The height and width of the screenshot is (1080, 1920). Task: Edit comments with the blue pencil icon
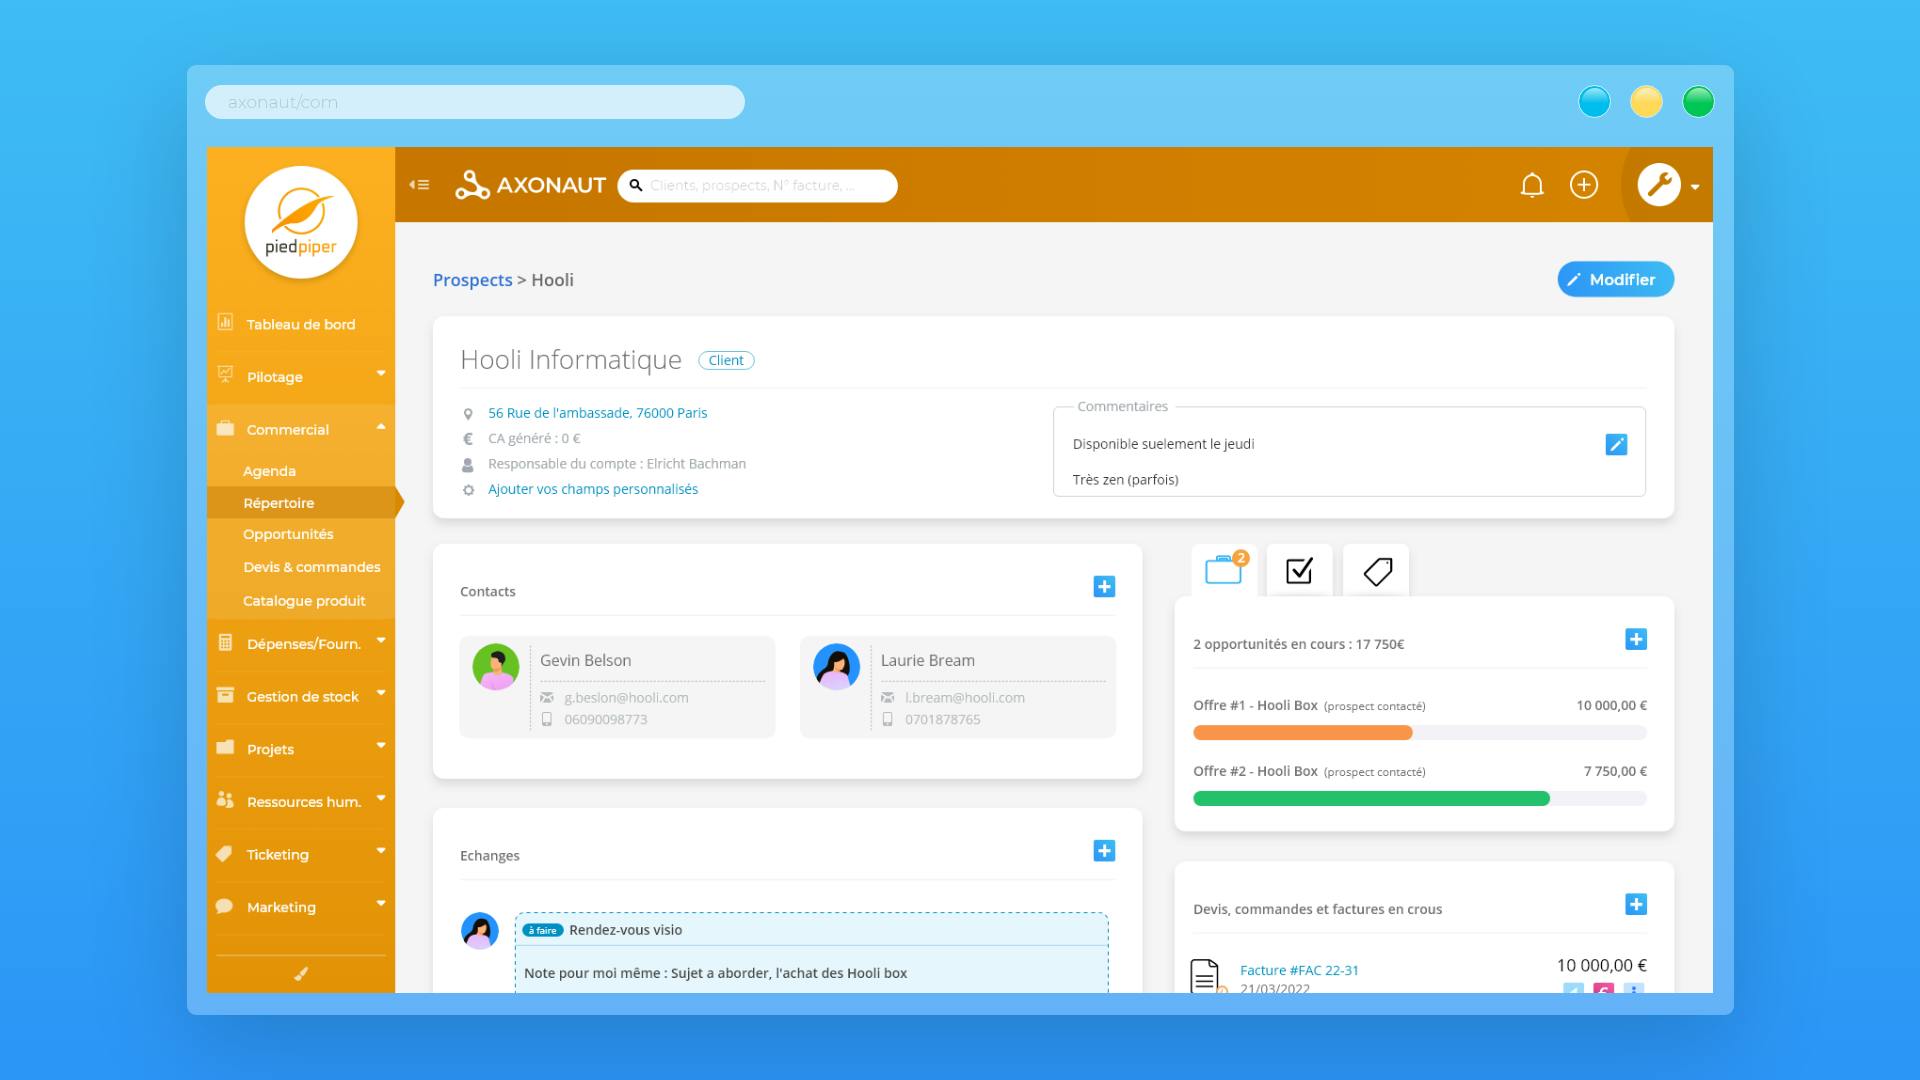click(1616, 444)
